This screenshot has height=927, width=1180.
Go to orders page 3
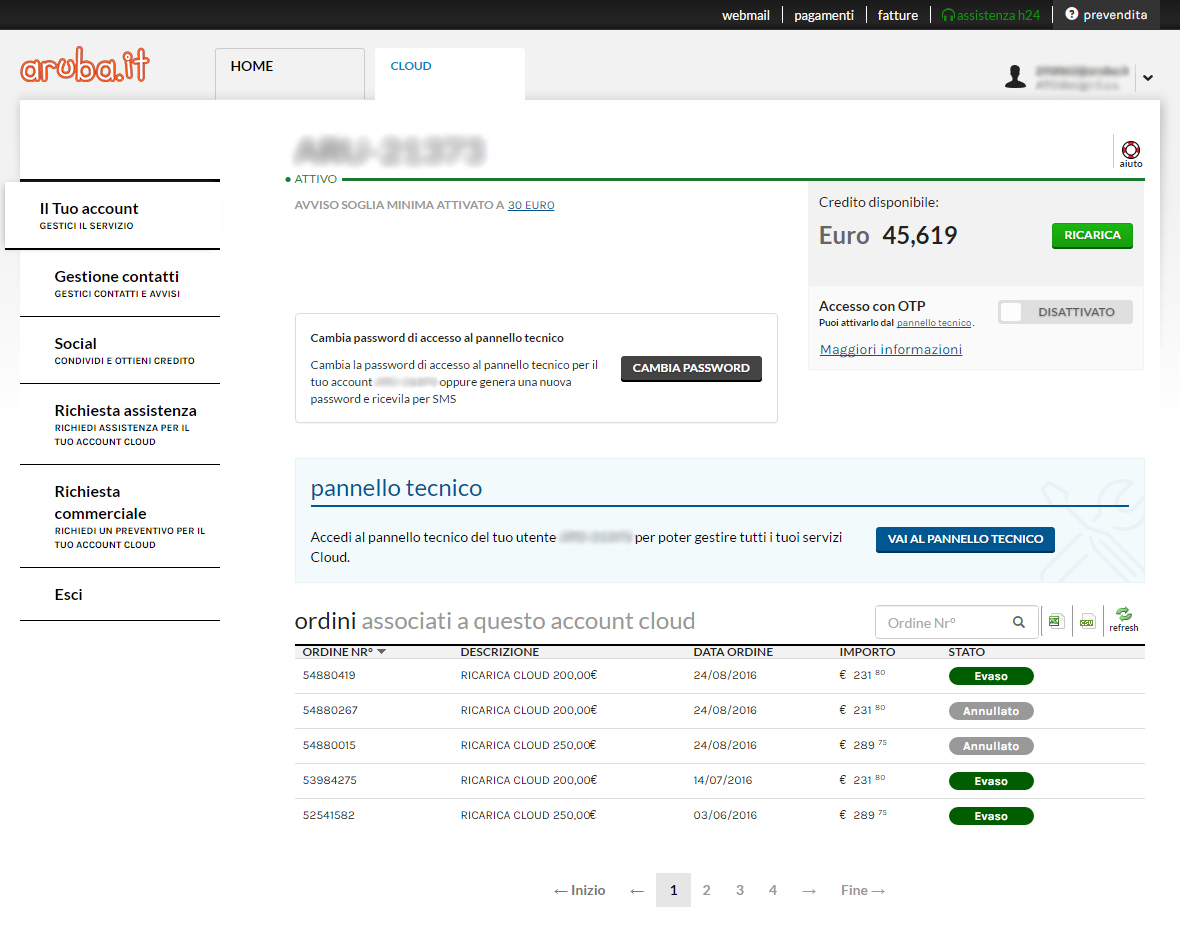tap(740, 890)
